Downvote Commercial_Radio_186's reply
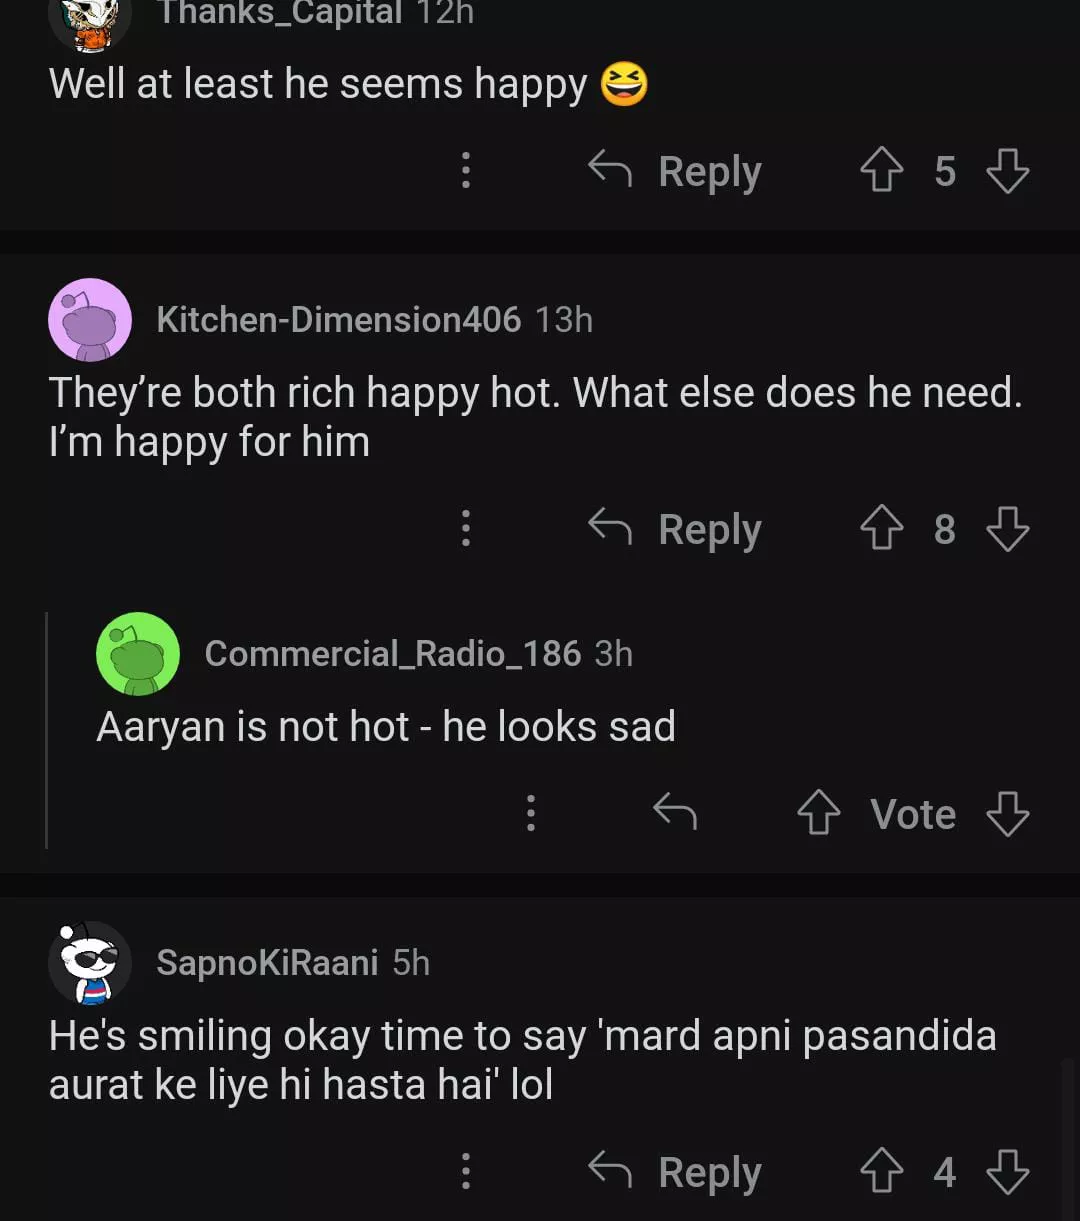The image size is (1080, 1221). click(x=1007, y=814)
